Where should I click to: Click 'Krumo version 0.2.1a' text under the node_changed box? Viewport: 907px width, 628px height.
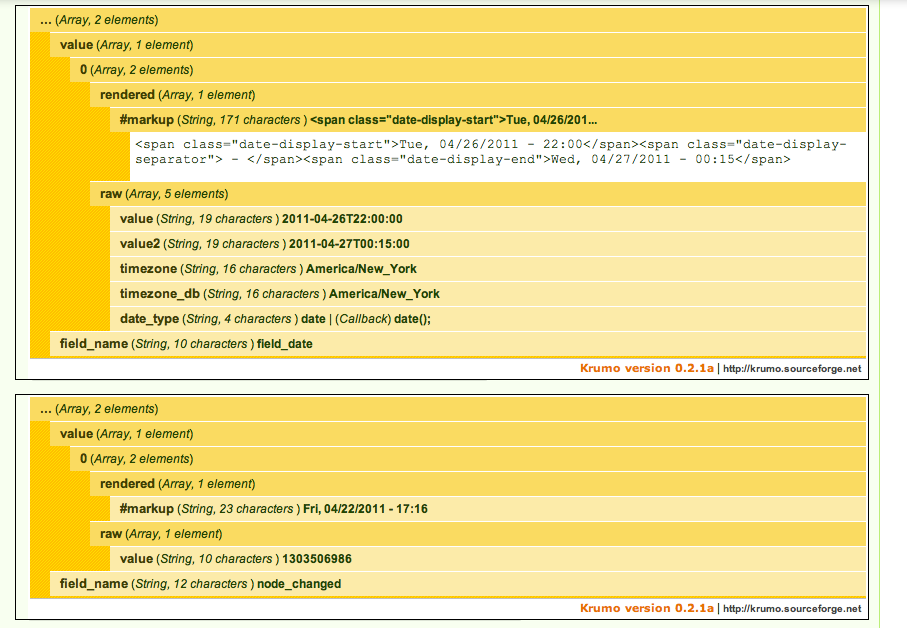647,608
